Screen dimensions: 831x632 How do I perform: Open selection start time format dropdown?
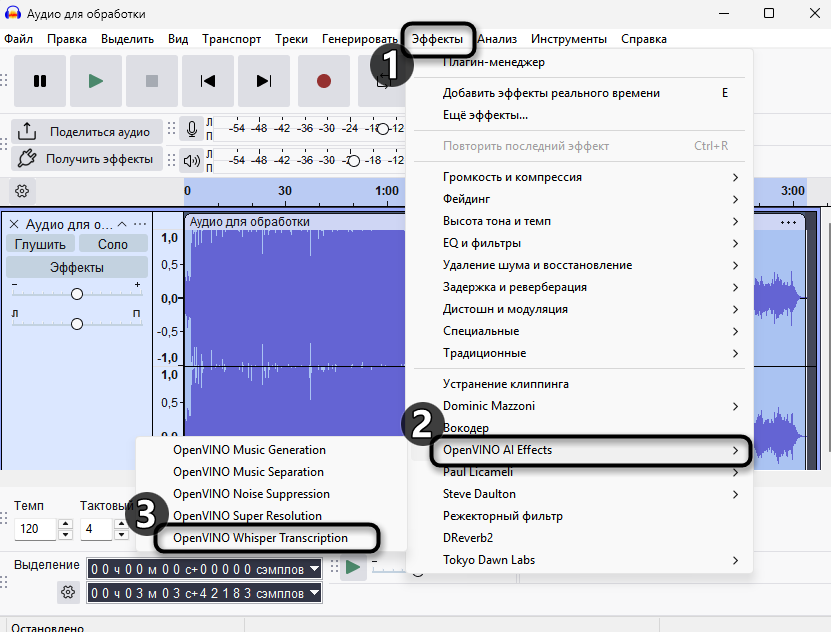[314, 569]
